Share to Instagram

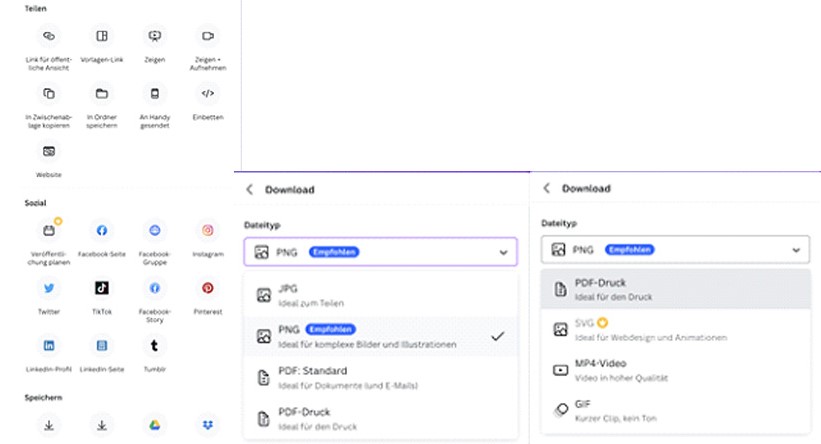[x=208, y=230]
